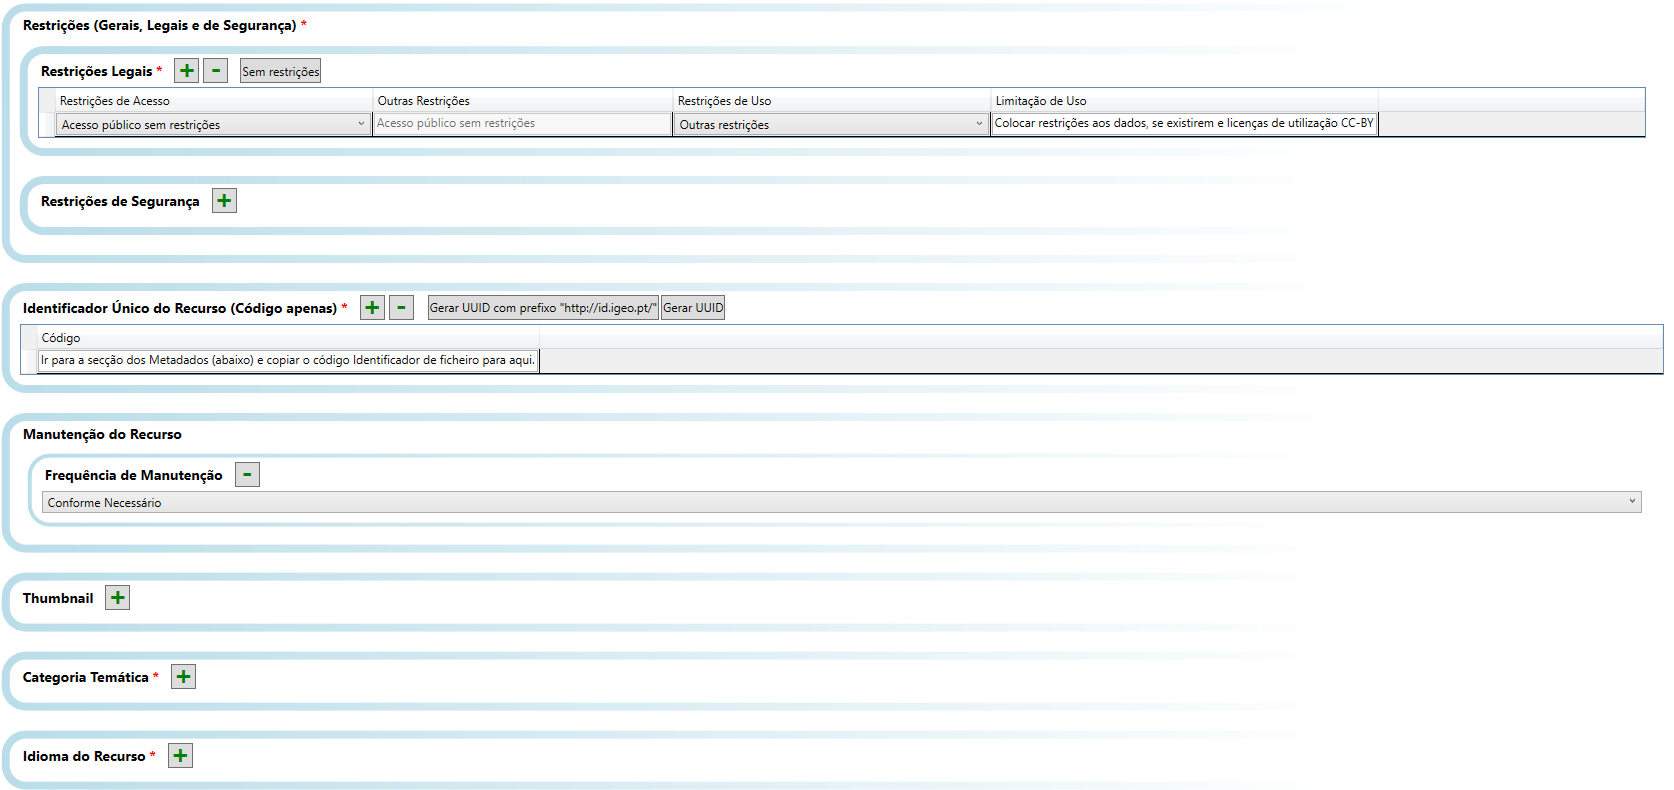Add a Thumbnail with the plus icon
The height and width of the screenshot is (790, 1674).
tap(118, 598)
